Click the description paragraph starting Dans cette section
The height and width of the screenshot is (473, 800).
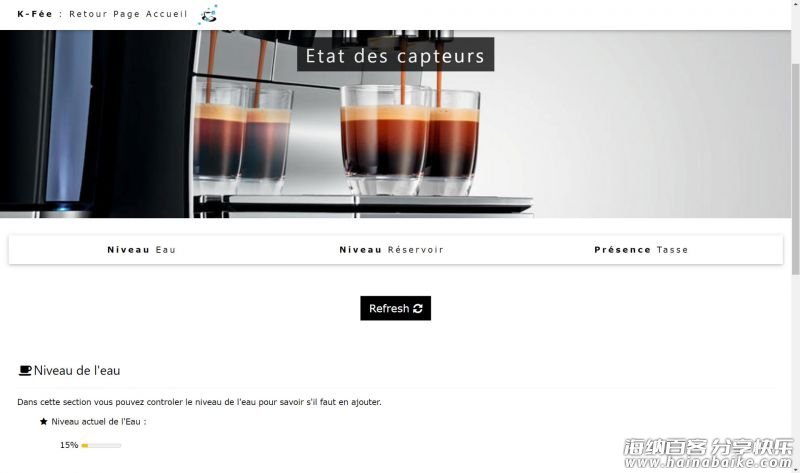(199, 402)
